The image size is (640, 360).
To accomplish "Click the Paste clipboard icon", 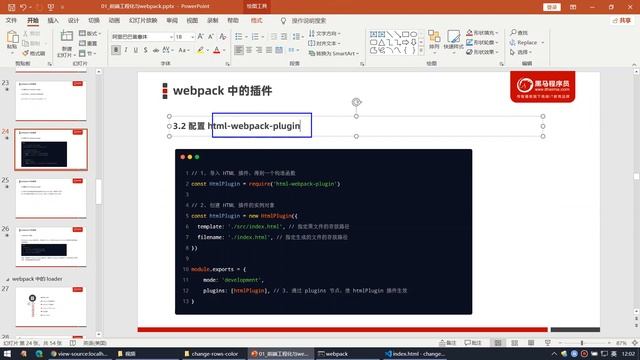I will click(12, 38).
